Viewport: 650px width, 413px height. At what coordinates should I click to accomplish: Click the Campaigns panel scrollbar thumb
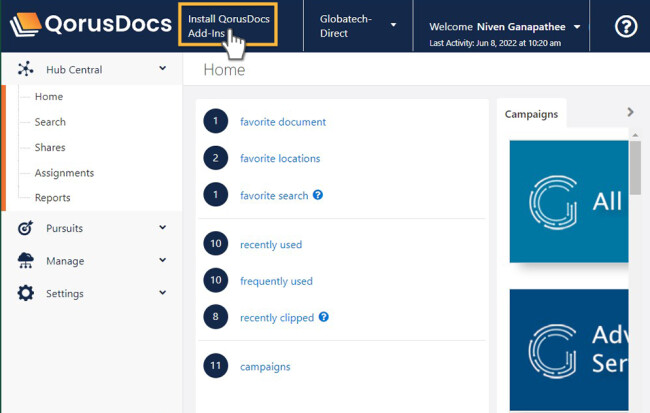tap(635, 167)
